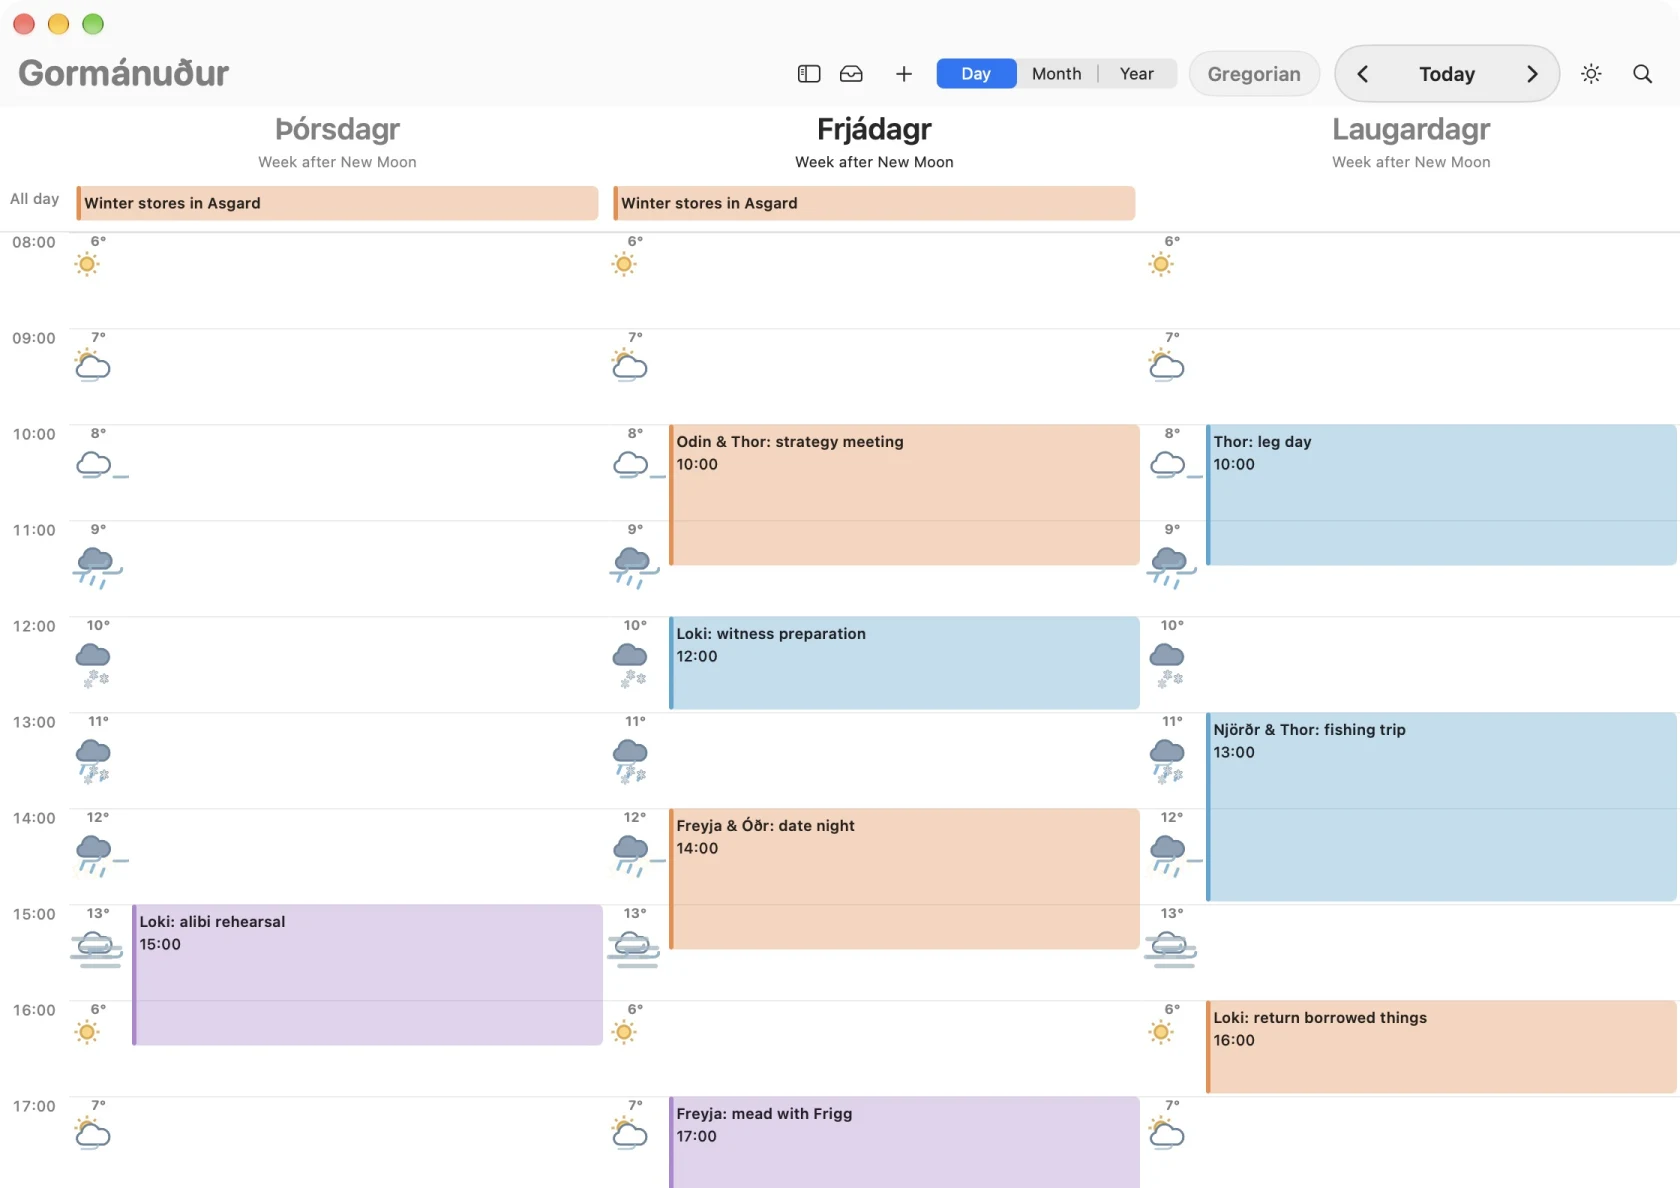Open search with magnifier icon
The height and width of the screenshot is (1188, 1680).
tap(1642, 74)
